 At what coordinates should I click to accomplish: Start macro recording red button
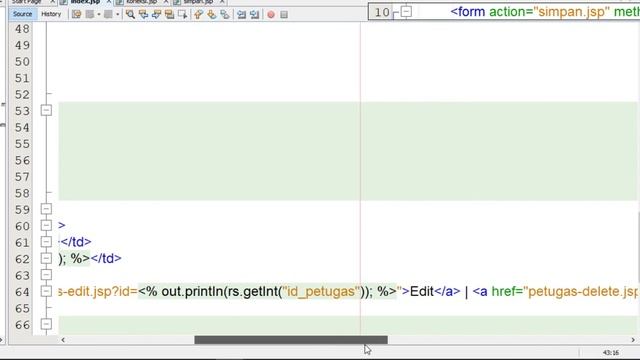271,15
